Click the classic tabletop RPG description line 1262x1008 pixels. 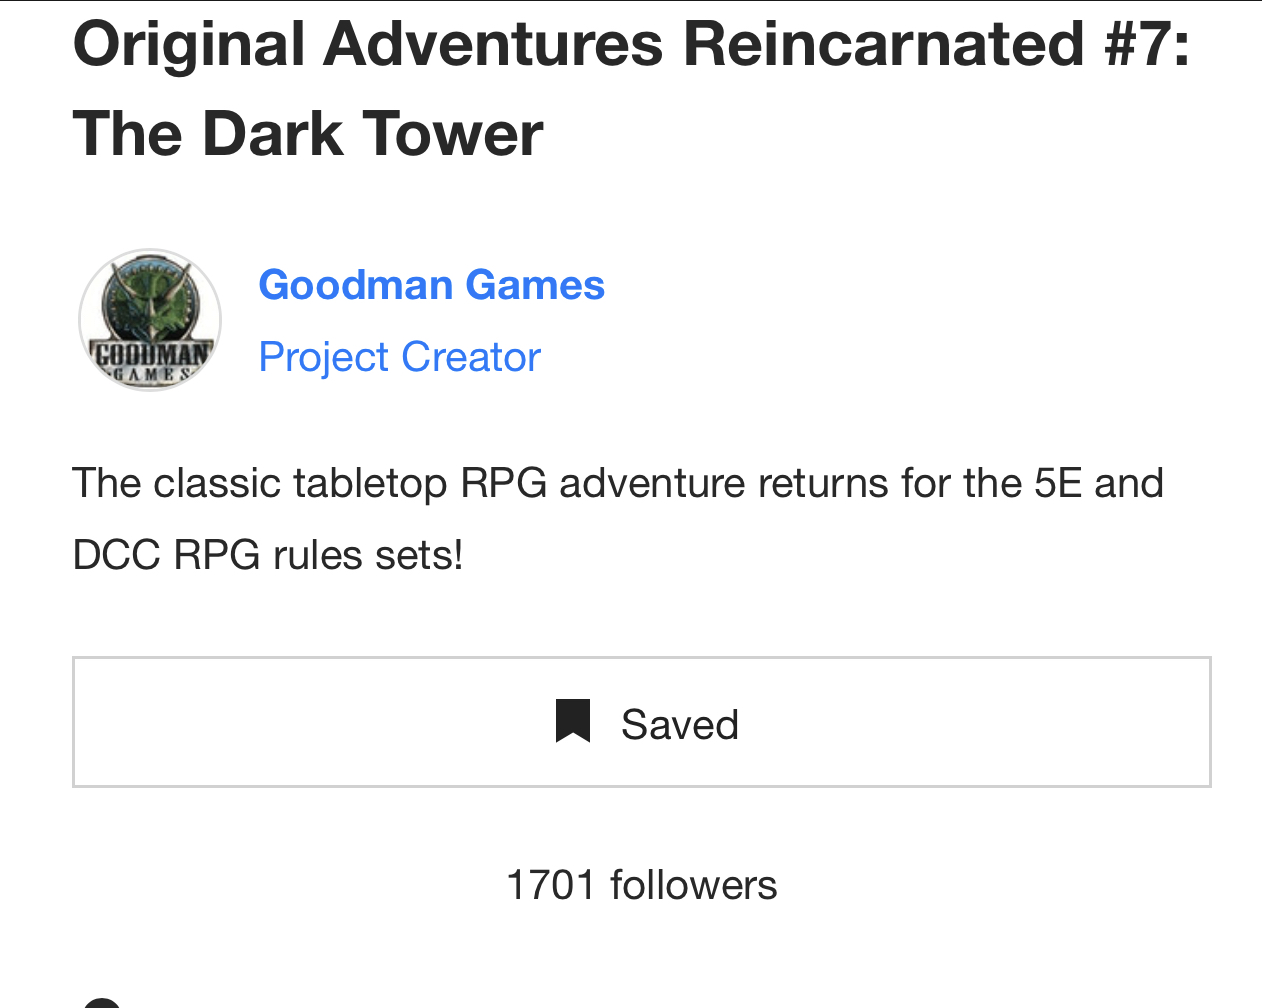(619, 483)
